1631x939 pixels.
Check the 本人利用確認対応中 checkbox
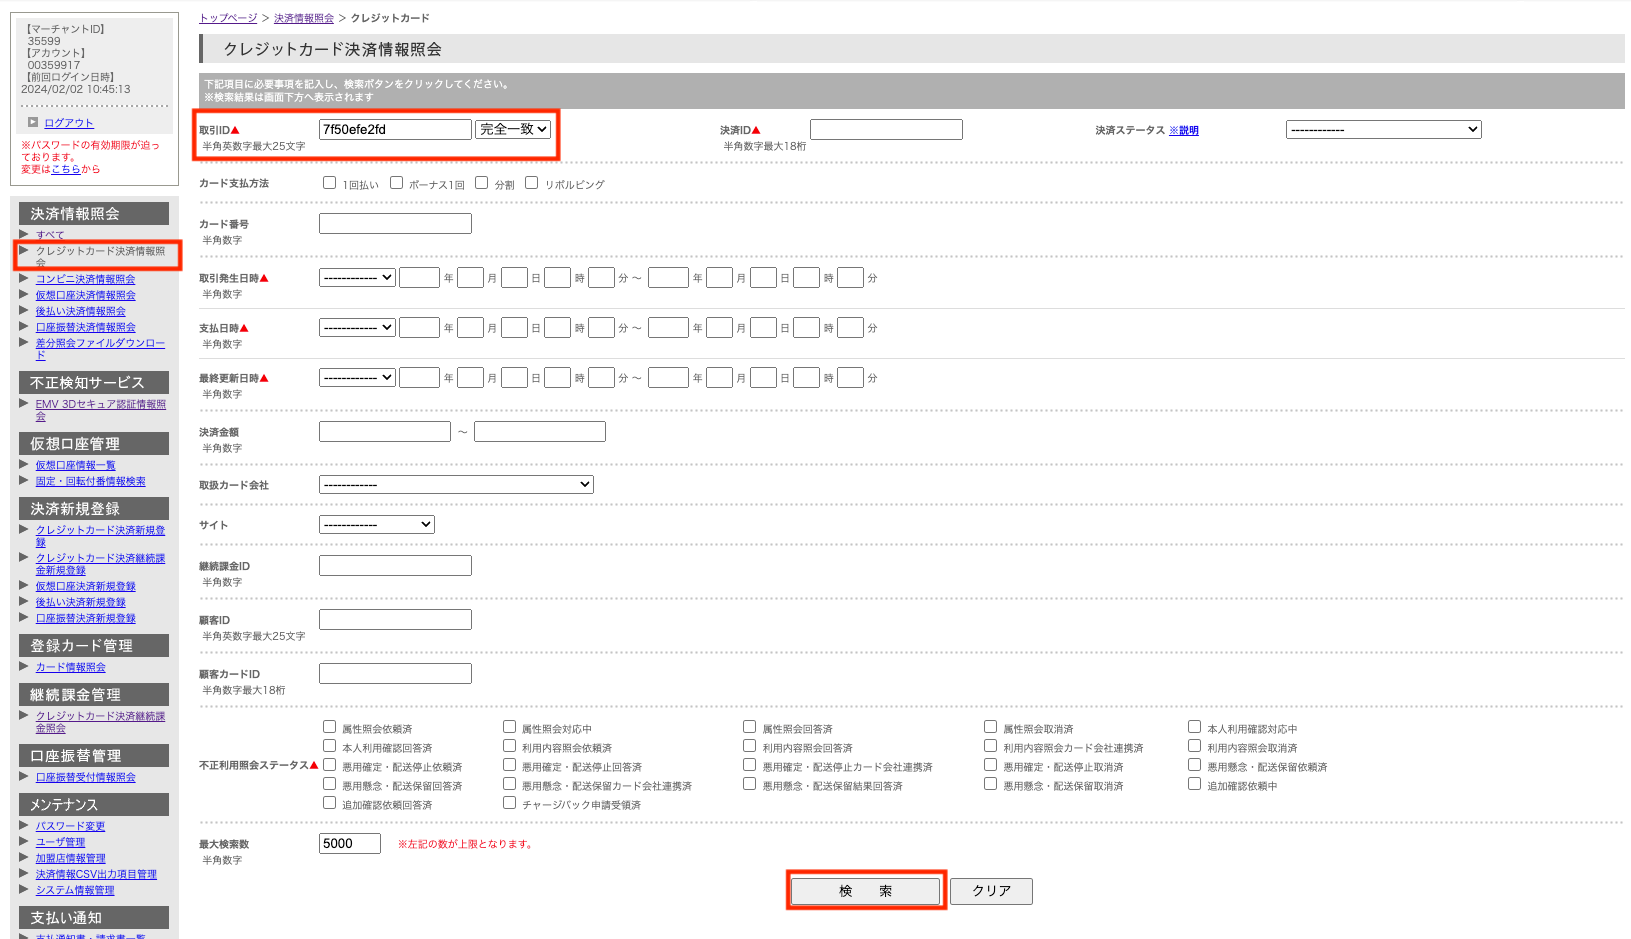(1194, 727)
